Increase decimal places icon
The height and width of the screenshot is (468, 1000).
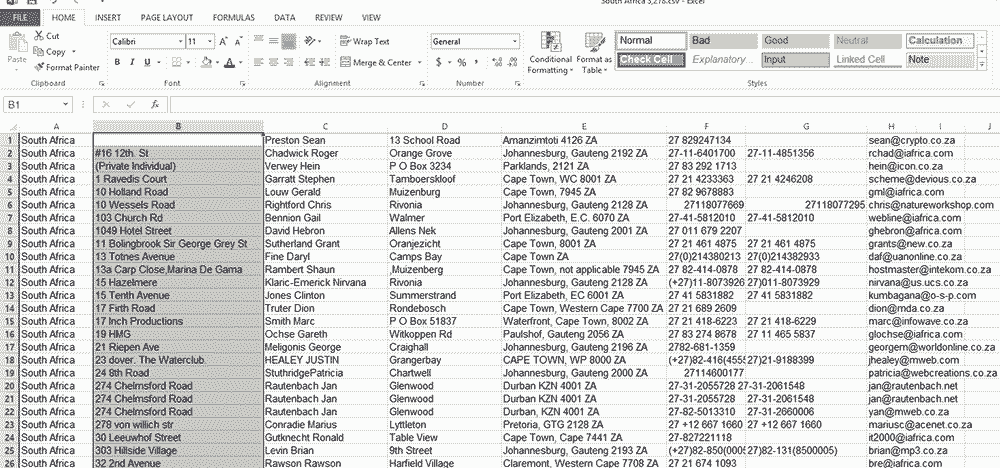pyautogui.click(x=496, y=62)
